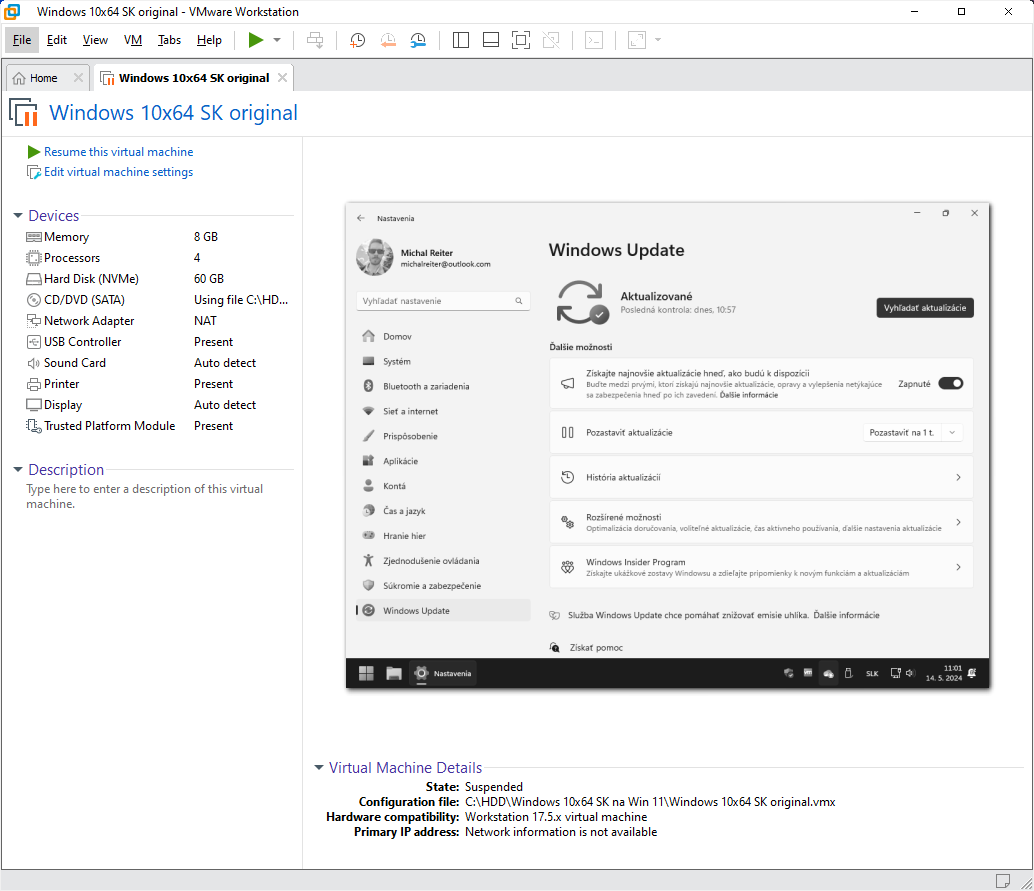Click the green Power On play button
Screen dimensions: 1034x891
[x=256, y=40]
